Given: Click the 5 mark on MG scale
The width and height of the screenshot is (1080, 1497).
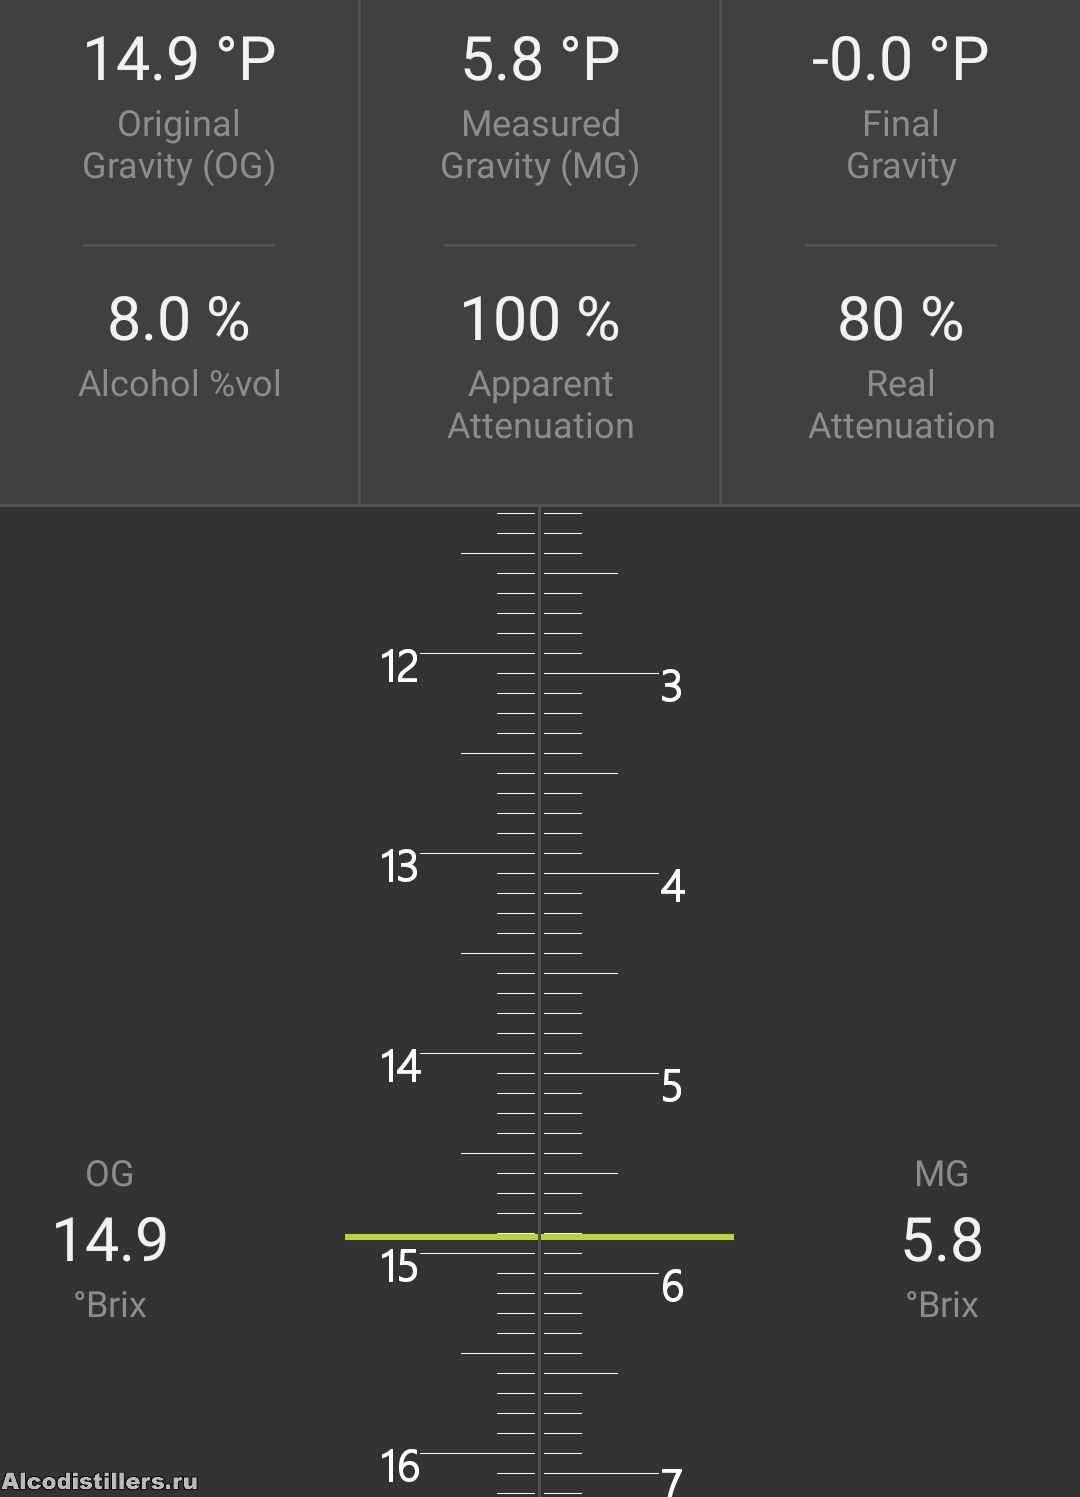Looking at the screenshot, I should (x=672, y=1086).
